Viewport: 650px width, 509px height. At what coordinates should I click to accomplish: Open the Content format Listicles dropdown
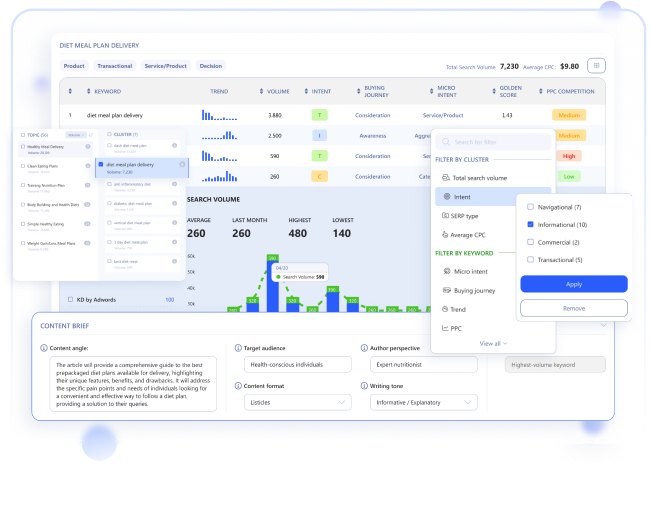coord(298,402)
